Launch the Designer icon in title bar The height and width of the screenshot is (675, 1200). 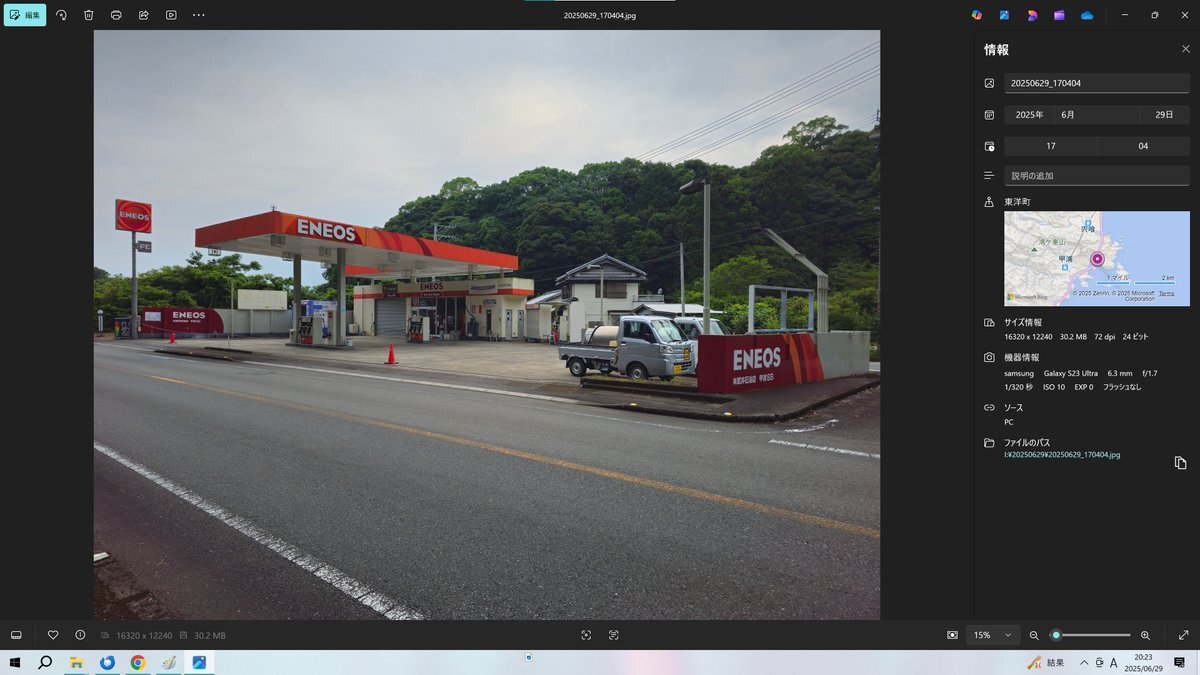click(1032, 15)
